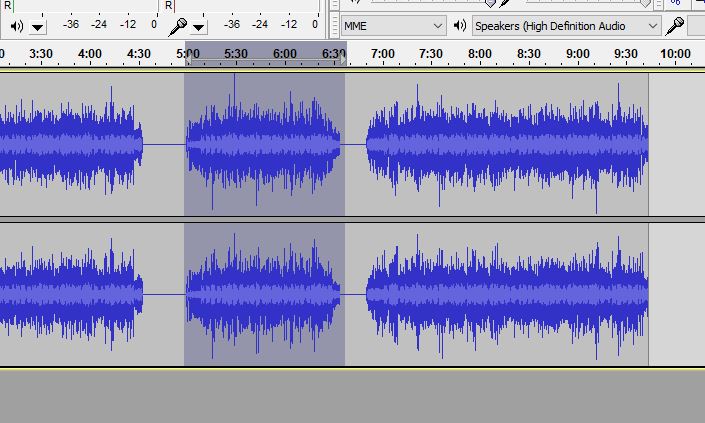This screenshot has width=705, height=423.
Task: Click the playback volume slider thumb above MME
Action: tap(490, 4)
